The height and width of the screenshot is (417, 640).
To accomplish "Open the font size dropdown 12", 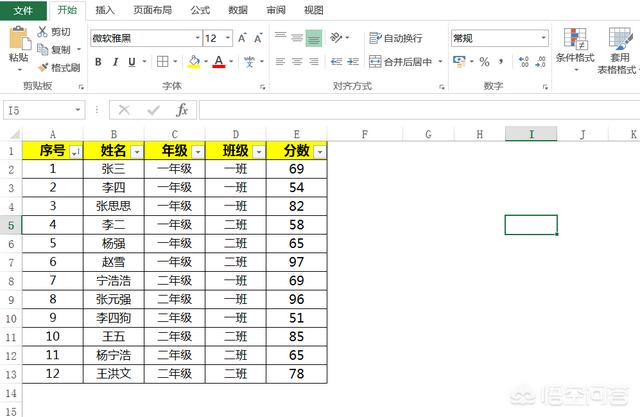I will (x=228, y=38).
